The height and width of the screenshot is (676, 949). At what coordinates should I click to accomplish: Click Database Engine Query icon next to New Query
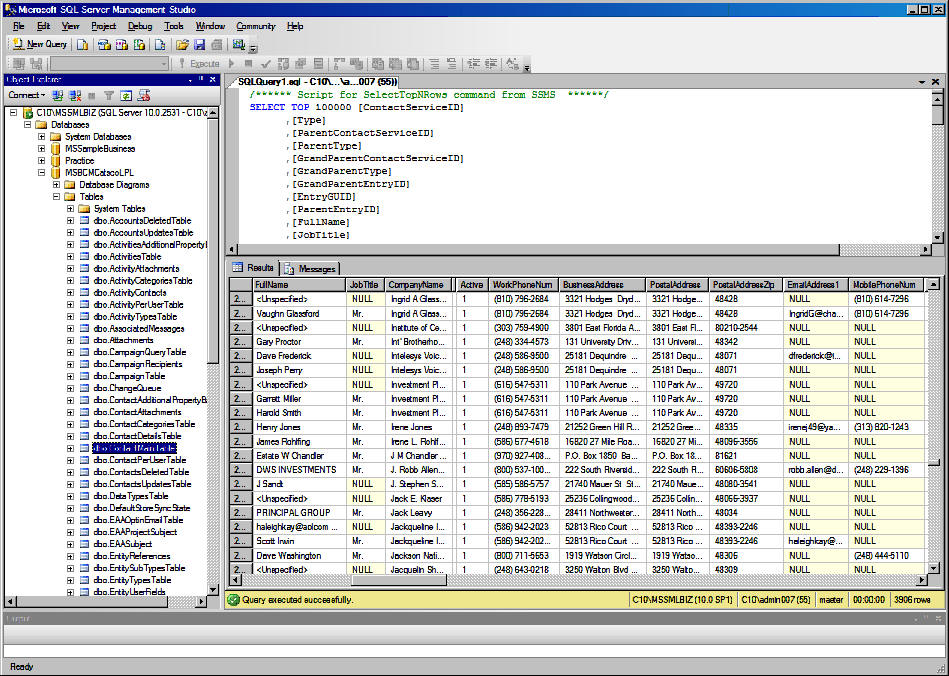tap(82, 44)
